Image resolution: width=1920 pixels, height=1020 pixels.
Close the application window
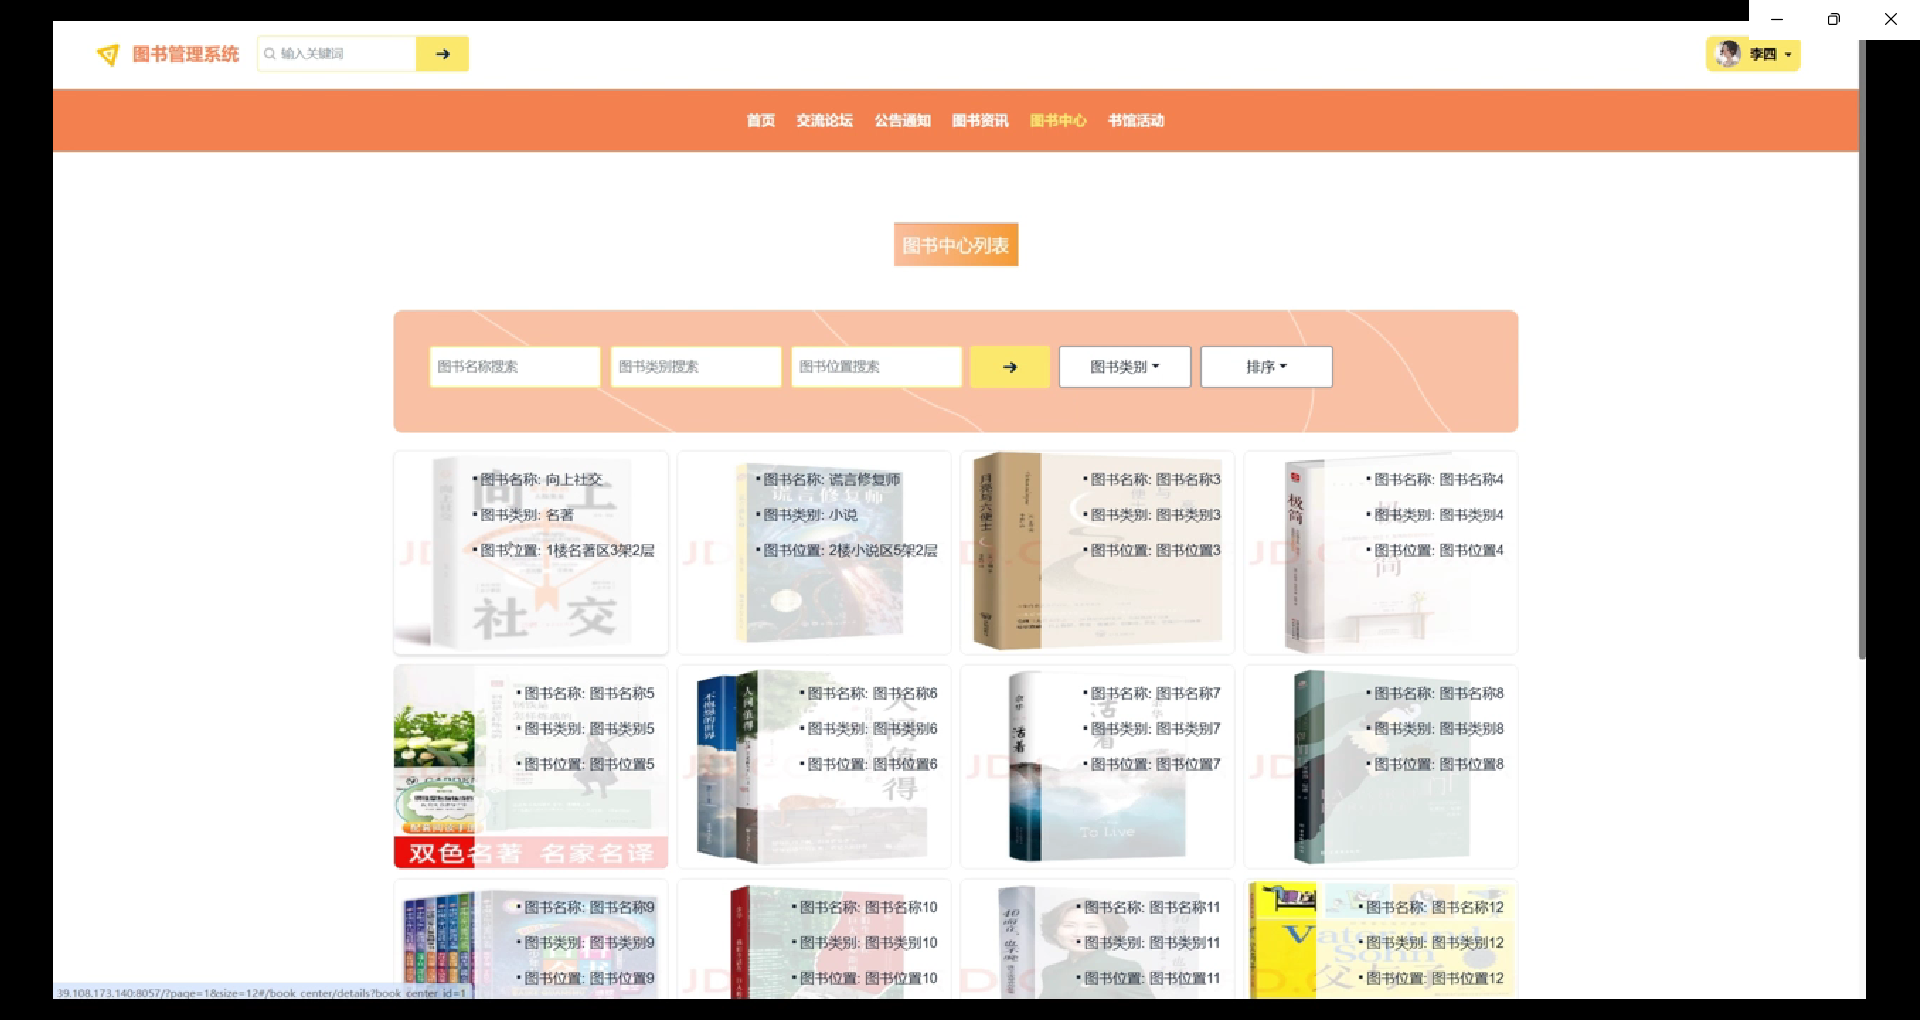click(x=1891, y=19)
